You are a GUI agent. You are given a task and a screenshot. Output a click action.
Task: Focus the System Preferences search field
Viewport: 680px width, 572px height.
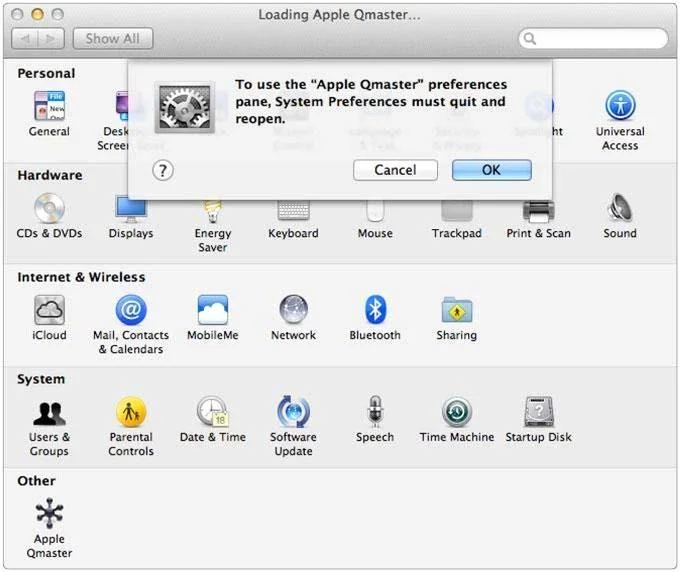(593, 39)
